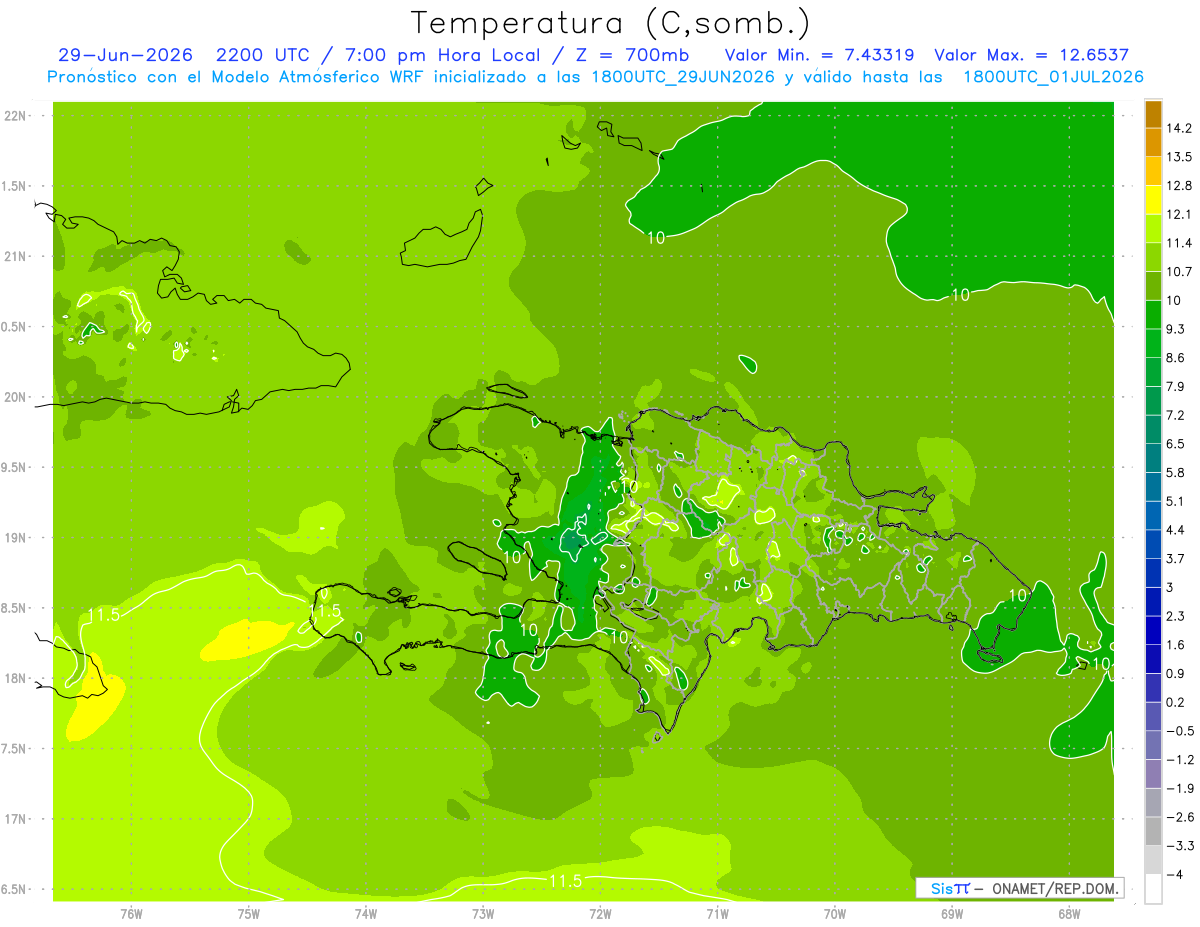Click the legend value "4.4"
The width and height of the screenshot is (1200, 927).
coord(1175,529)
